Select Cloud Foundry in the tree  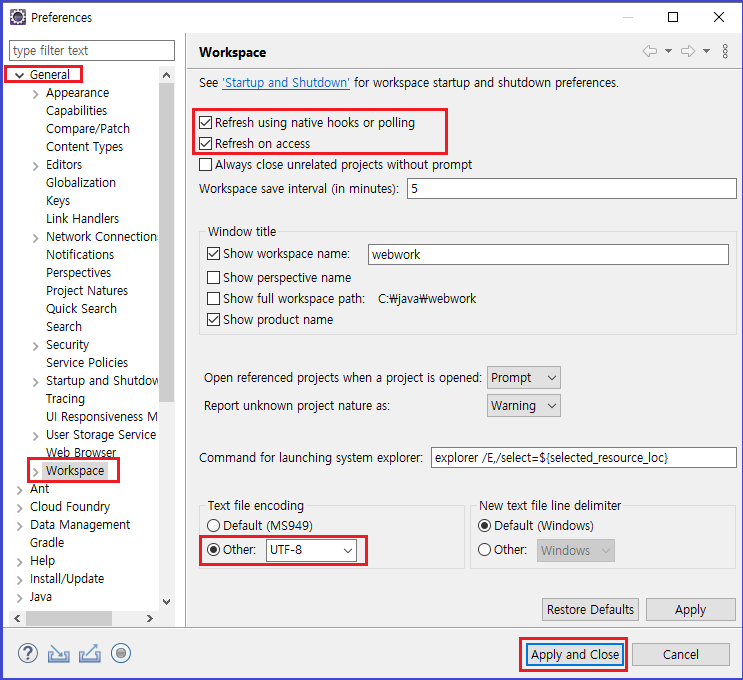point(70,507)
